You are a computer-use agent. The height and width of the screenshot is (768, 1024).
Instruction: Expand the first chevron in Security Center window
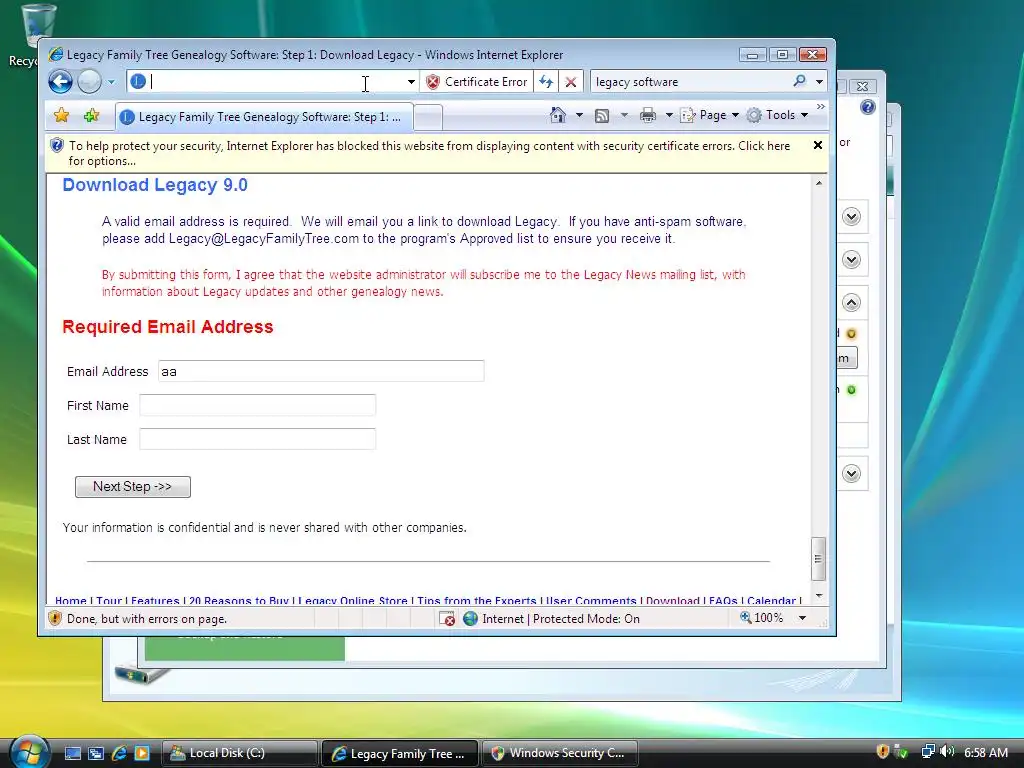(x=851, y=216)
